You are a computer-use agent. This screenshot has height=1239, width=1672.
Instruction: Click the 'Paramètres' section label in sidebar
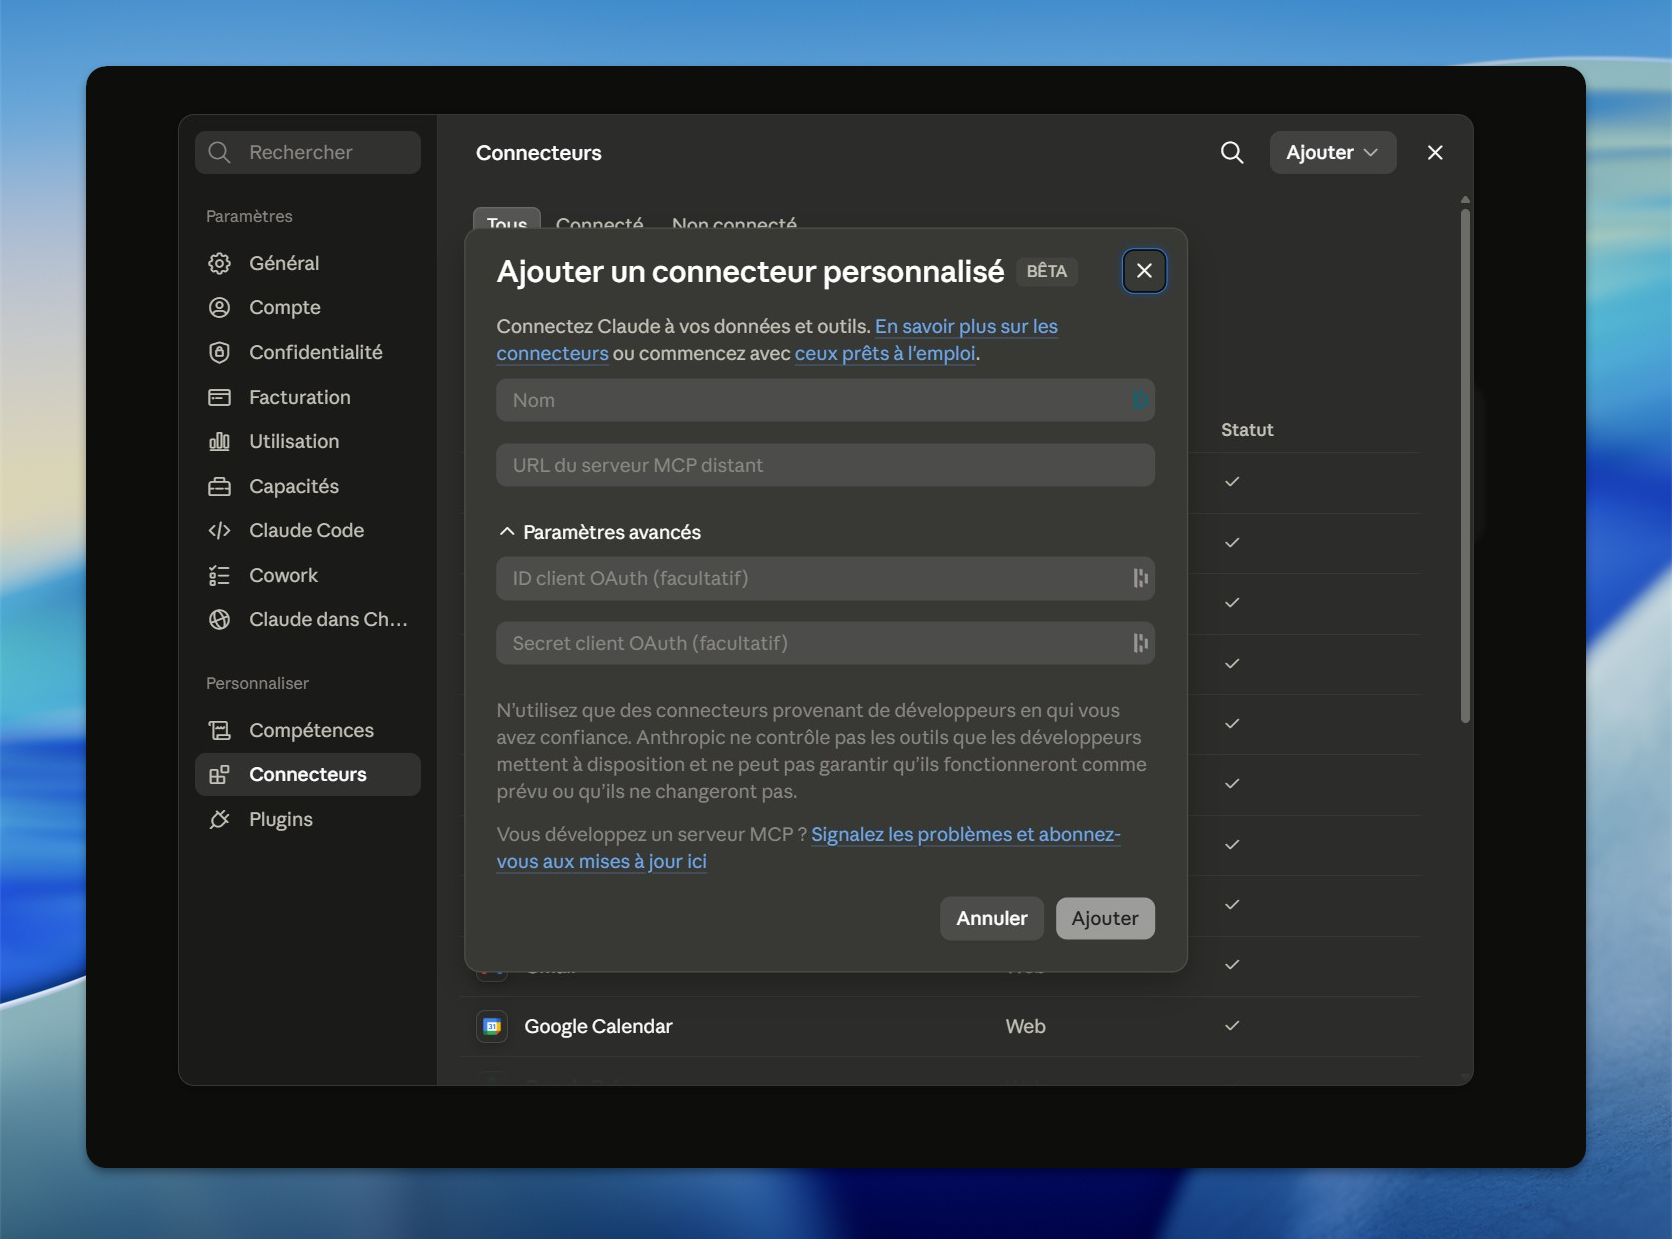pyautogui.click(x=249, y=216)
